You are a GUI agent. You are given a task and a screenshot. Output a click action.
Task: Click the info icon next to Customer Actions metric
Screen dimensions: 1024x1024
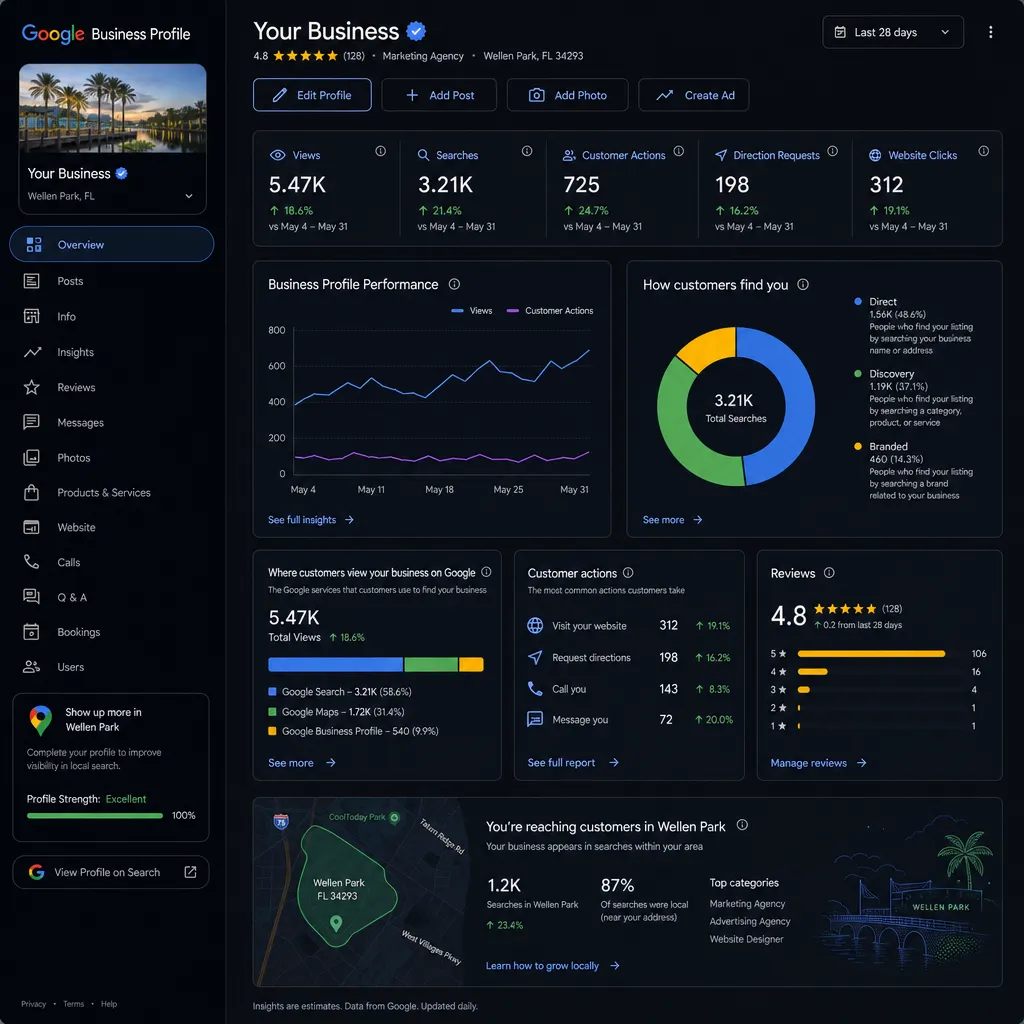(679, 152)
